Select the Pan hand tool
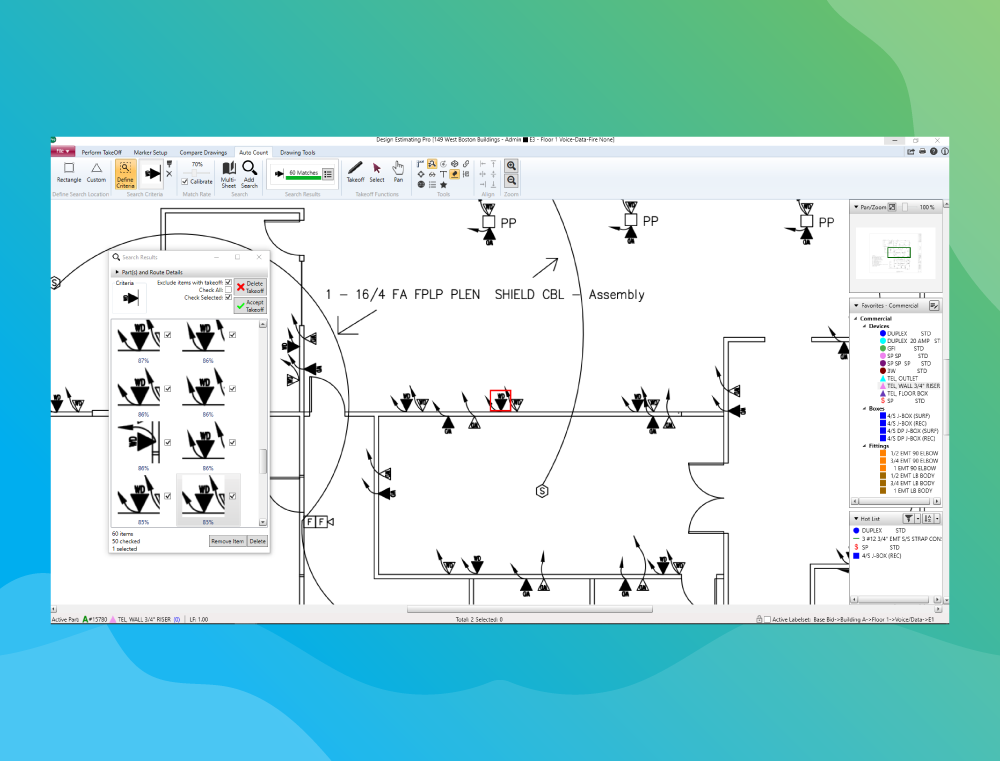The image size is (1000, 761). (398, 172)
